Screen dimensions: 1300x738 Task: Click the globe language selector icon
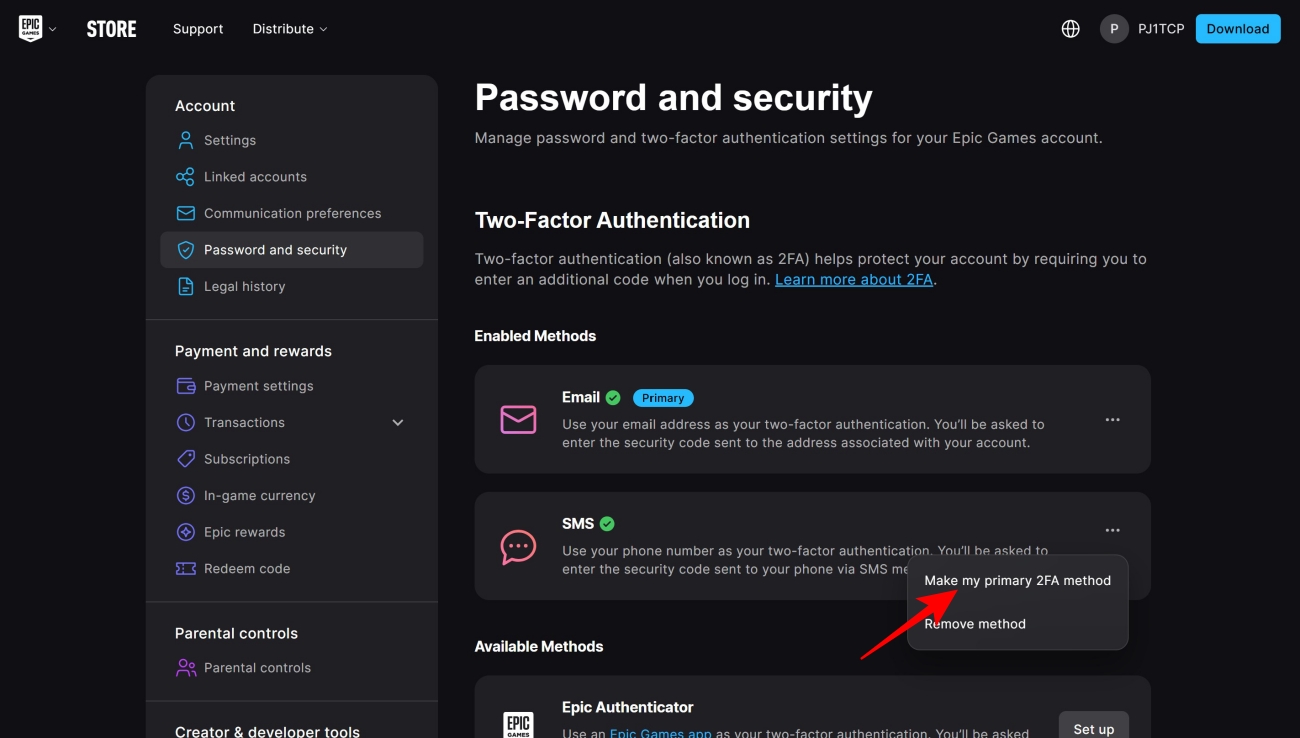(1070, 29)
